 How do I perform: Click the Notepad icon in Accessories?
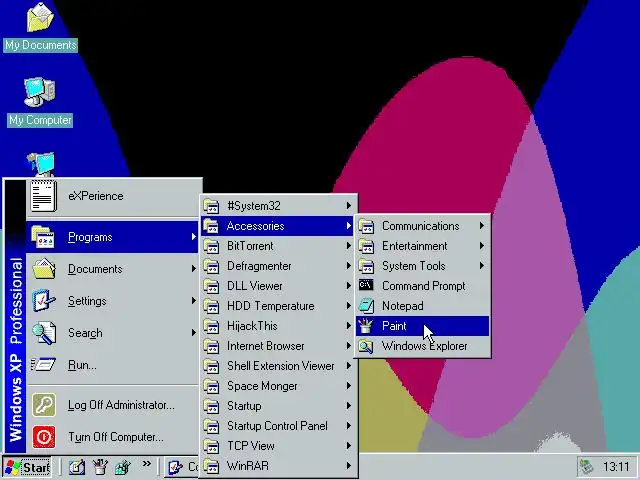(366, 305)
